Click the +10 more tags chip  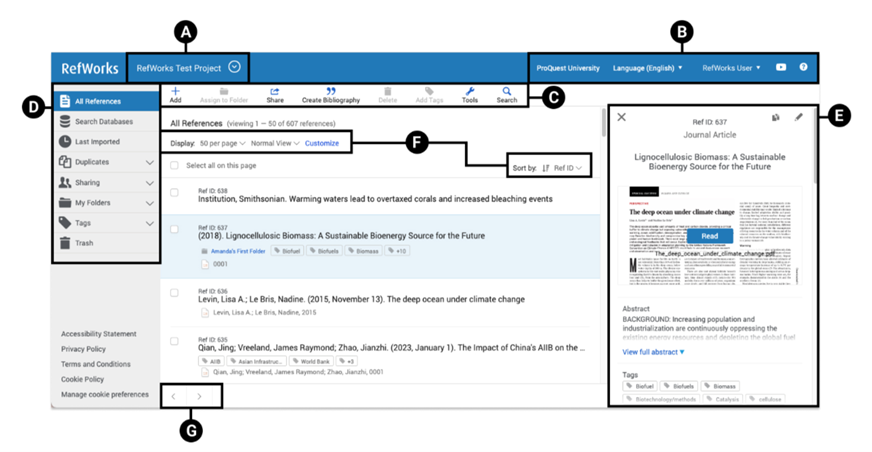(397, 251)
